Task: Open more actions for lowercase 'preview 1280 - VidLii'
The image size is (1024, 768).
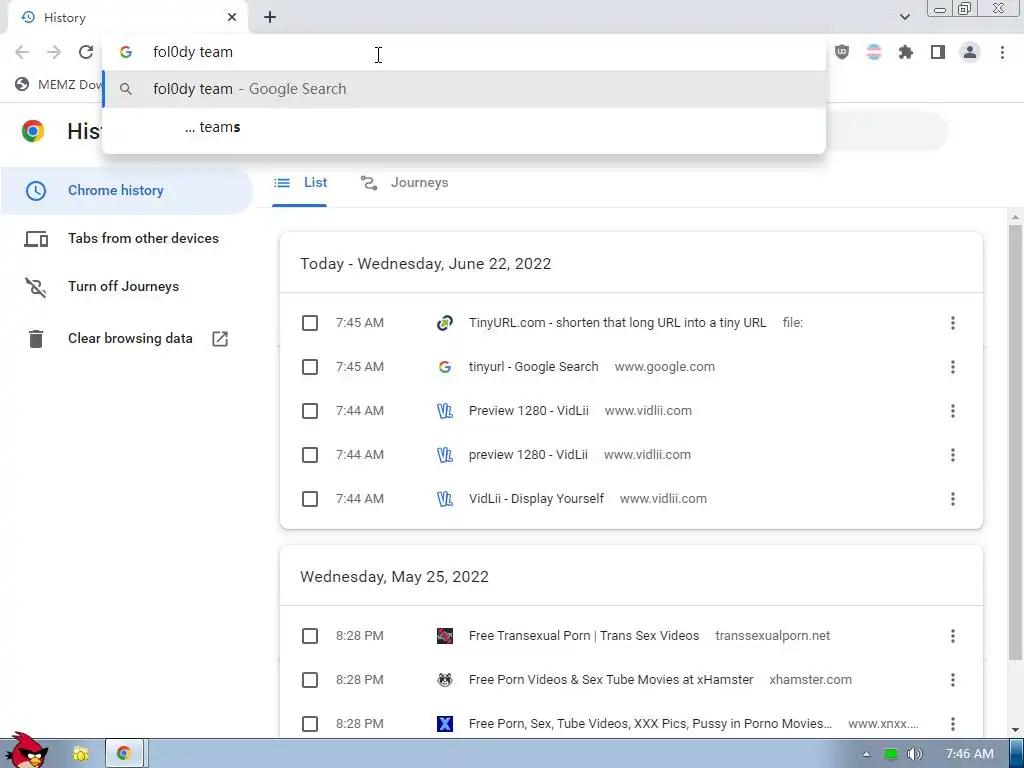Action: point(953,455)
